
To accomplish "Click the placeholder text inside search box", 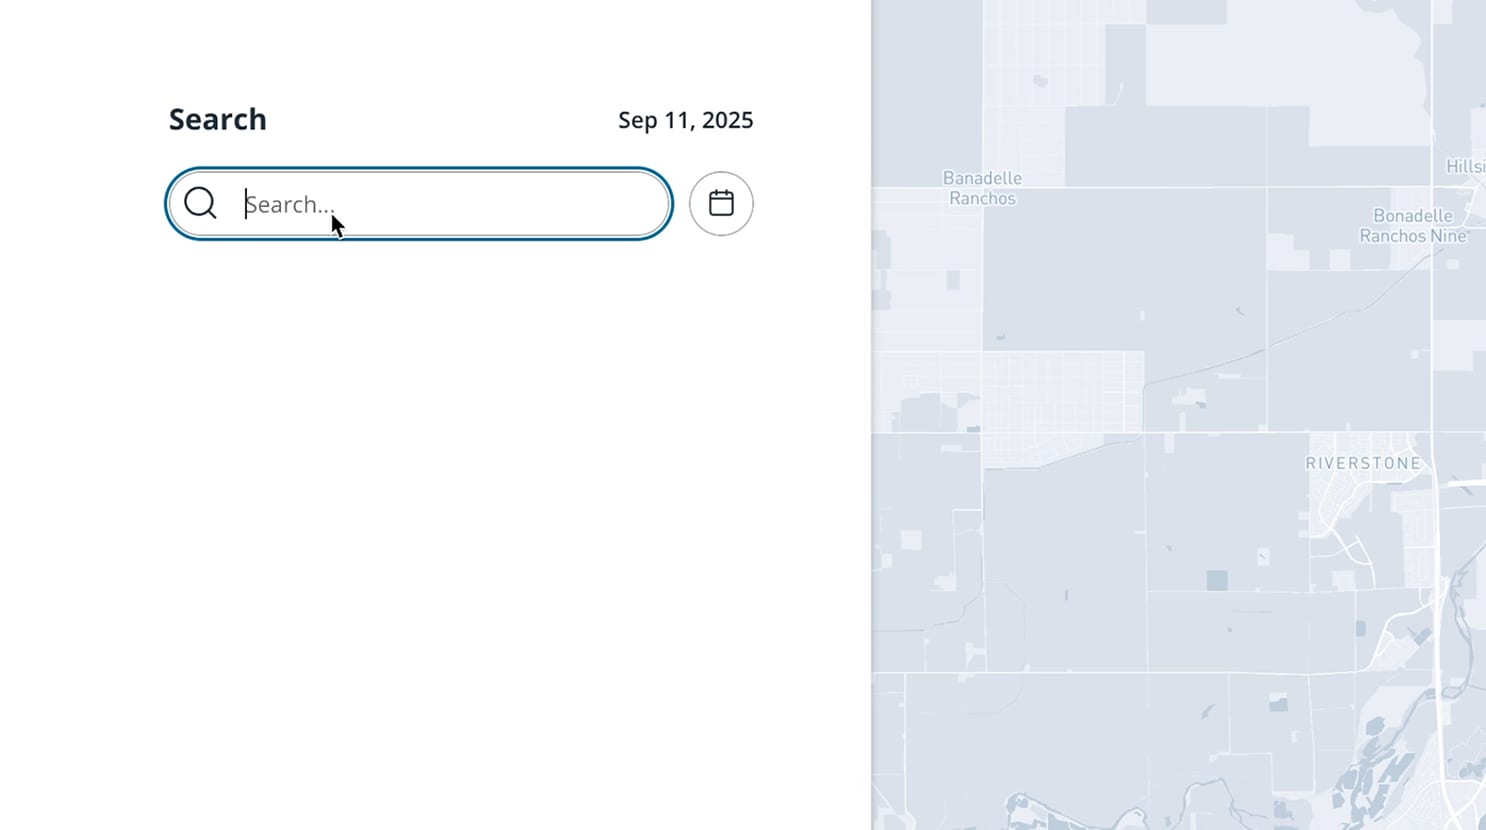I will point(290,204).
